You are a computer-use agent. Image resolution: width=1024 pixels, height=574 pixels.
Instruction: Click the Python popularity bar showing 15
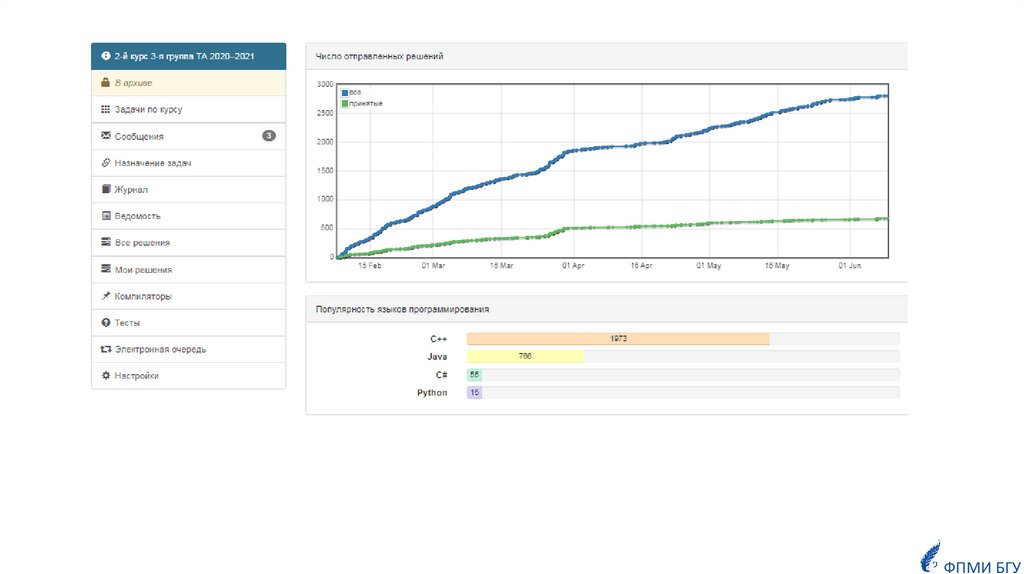(x=474, y=393)
